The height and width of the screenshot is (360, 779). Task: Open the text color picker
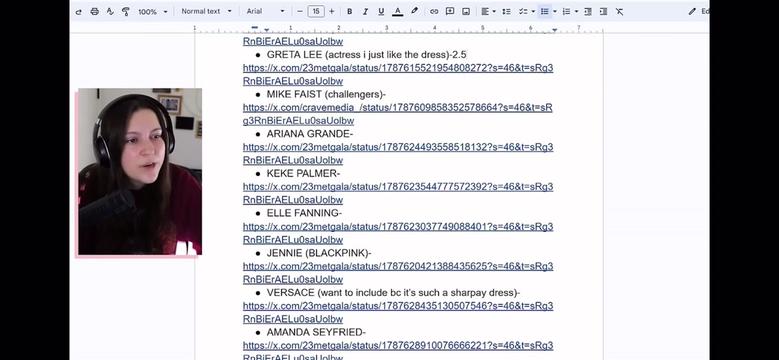397,11
